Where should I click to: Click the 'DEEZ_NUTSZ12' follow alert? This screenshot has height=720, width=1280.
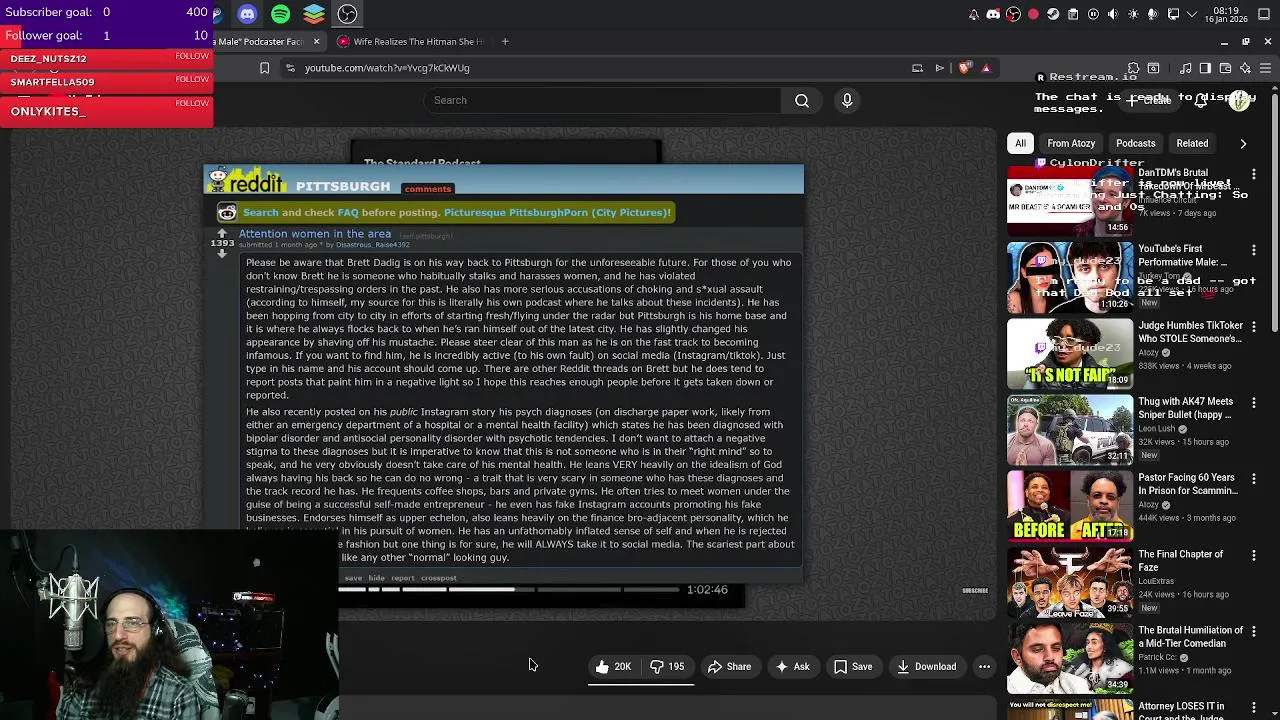(x=106, y=59)
